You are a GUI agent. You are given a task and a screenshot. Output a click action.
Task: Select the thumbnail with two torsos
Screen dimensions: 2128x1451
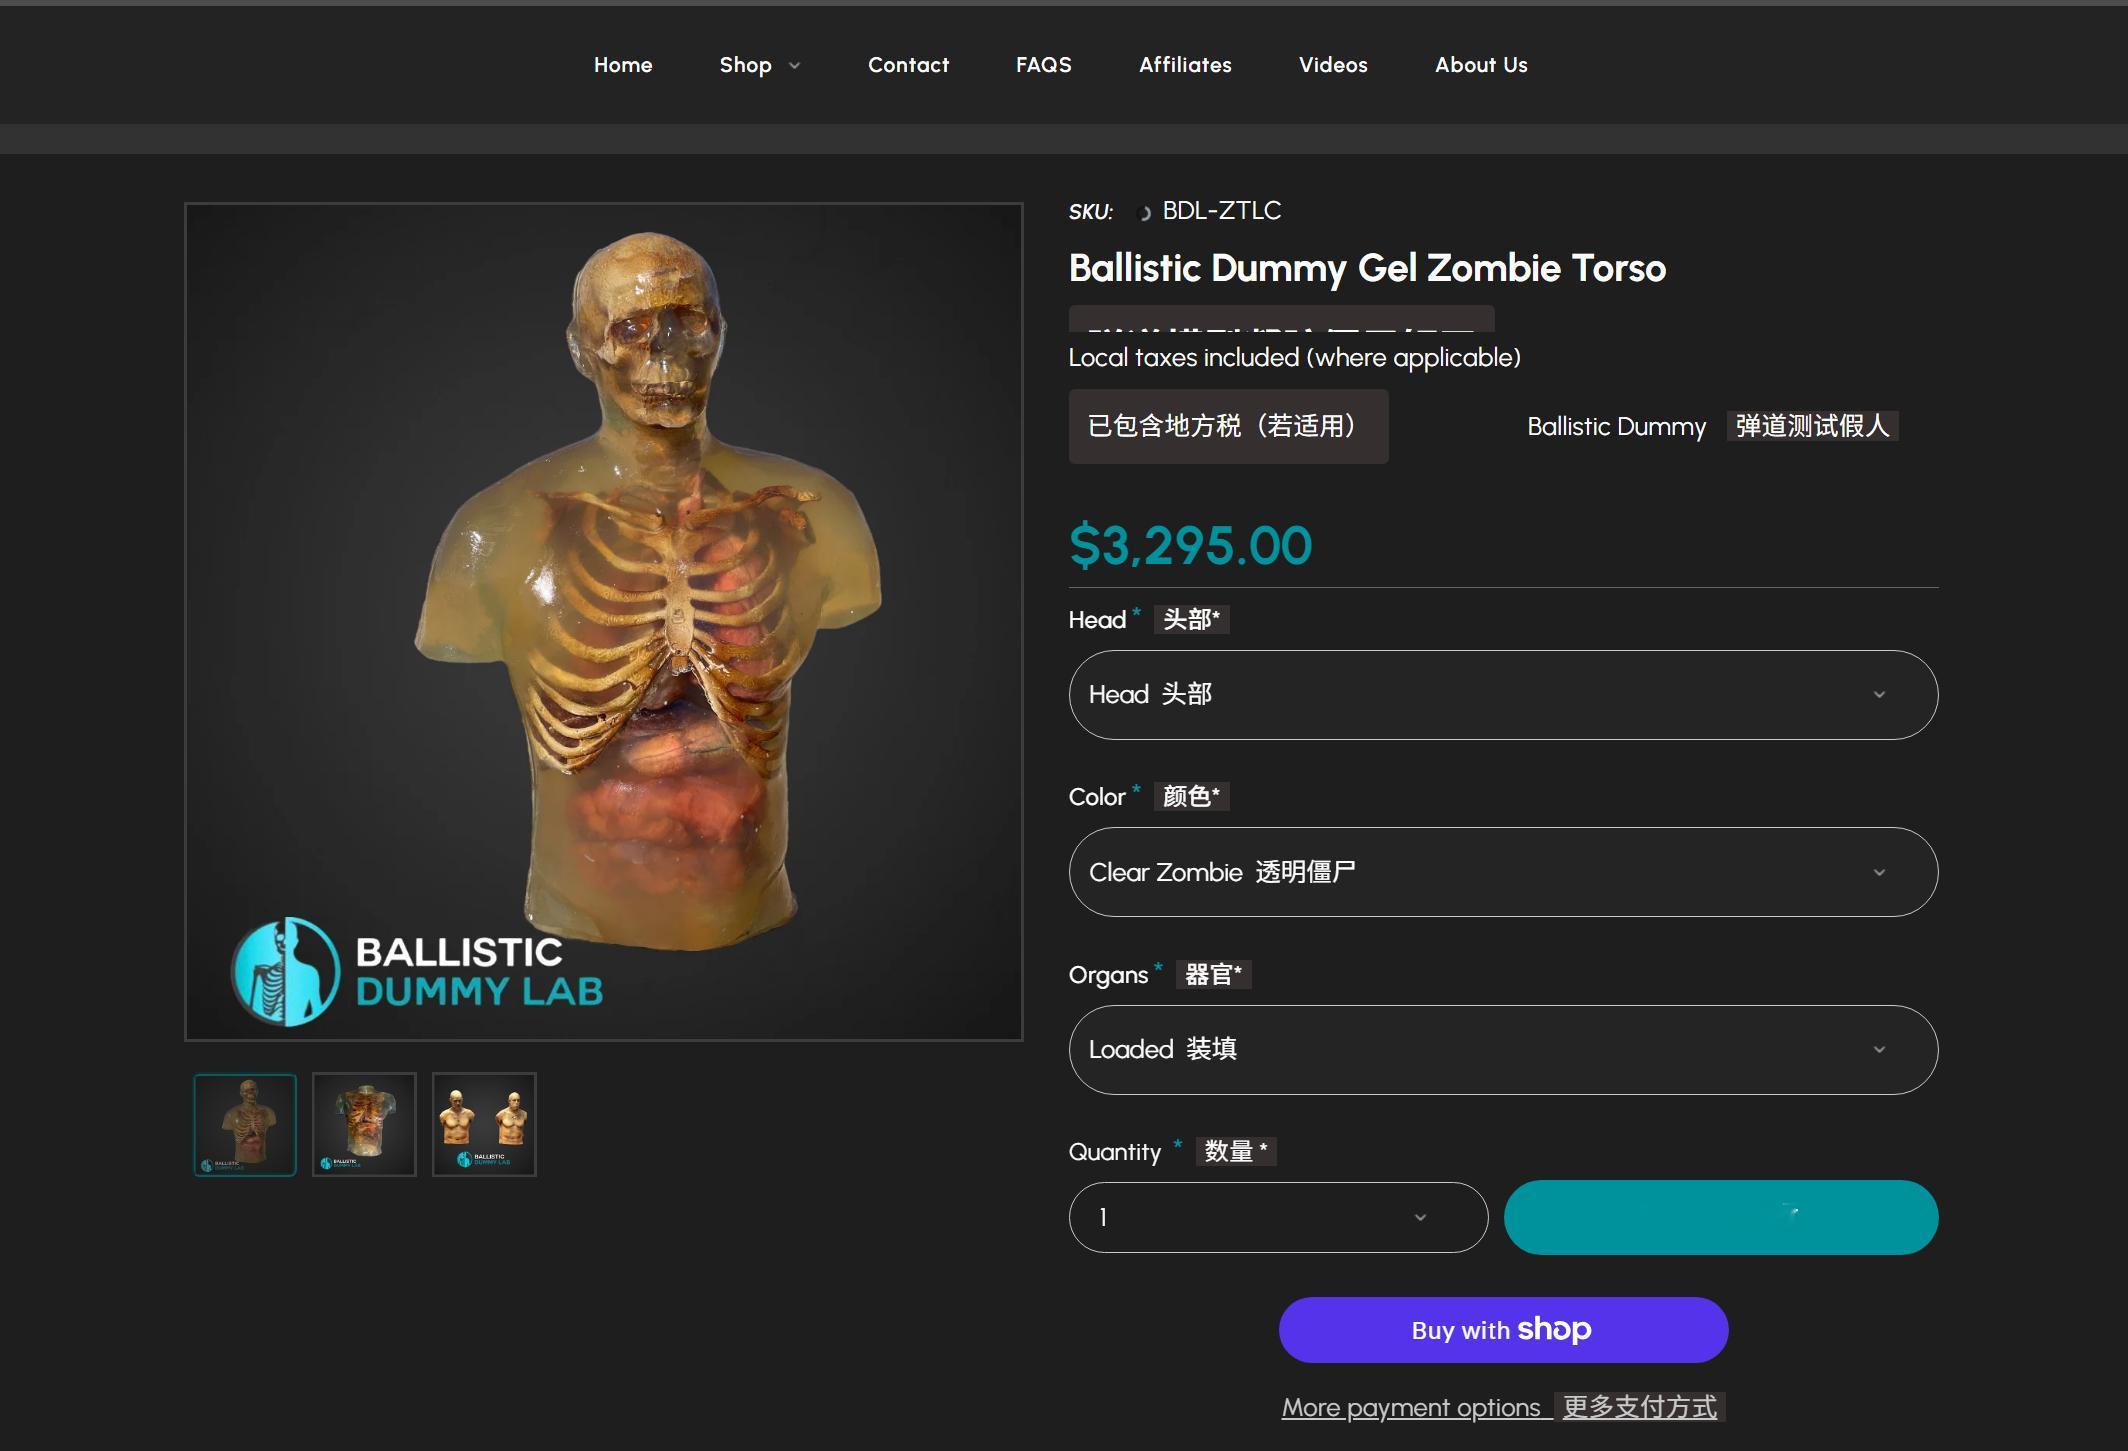tap(484, 1125)
